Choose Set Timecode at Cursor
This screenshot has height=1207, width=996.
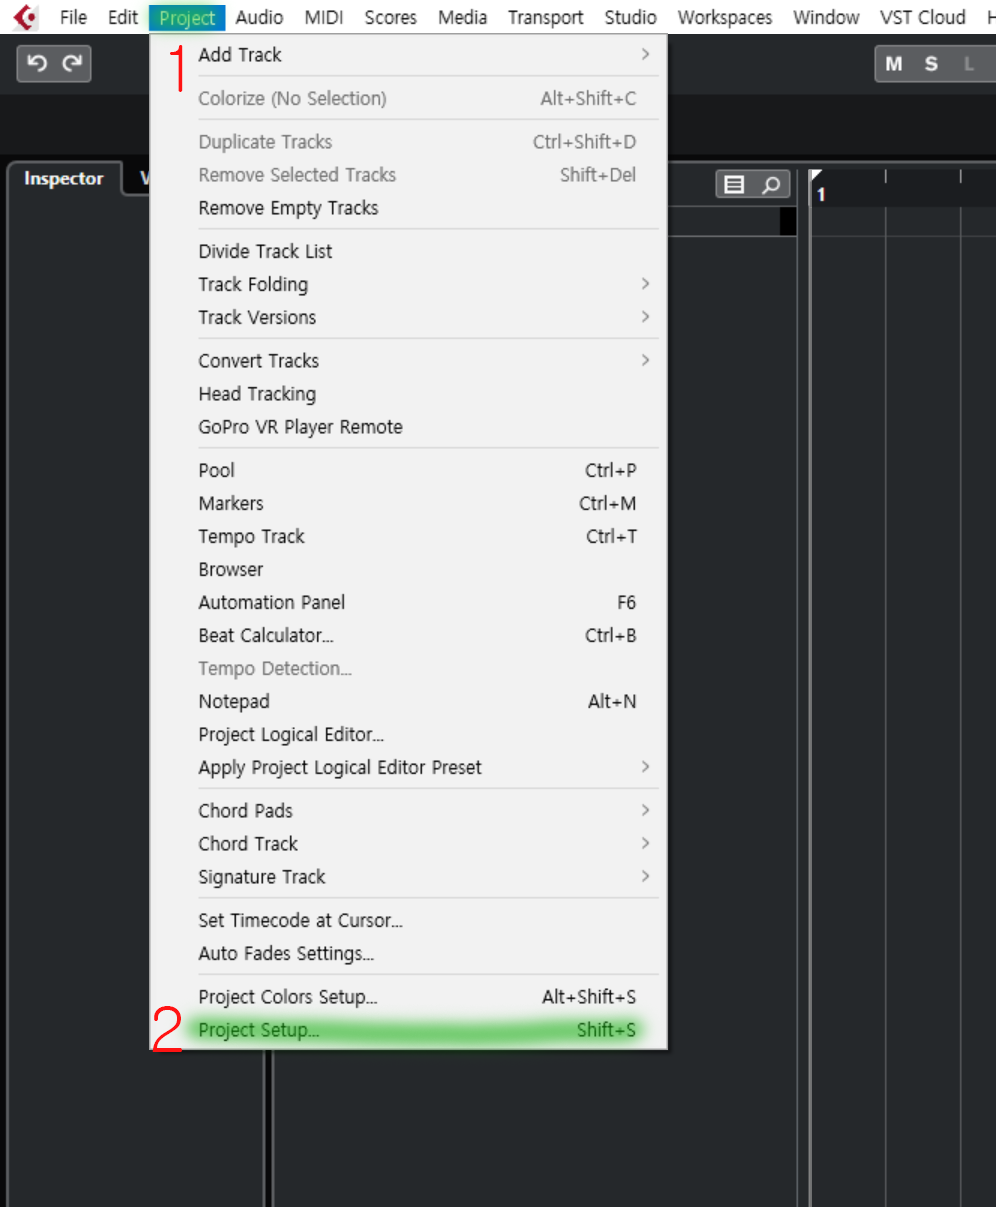(409, 920)
